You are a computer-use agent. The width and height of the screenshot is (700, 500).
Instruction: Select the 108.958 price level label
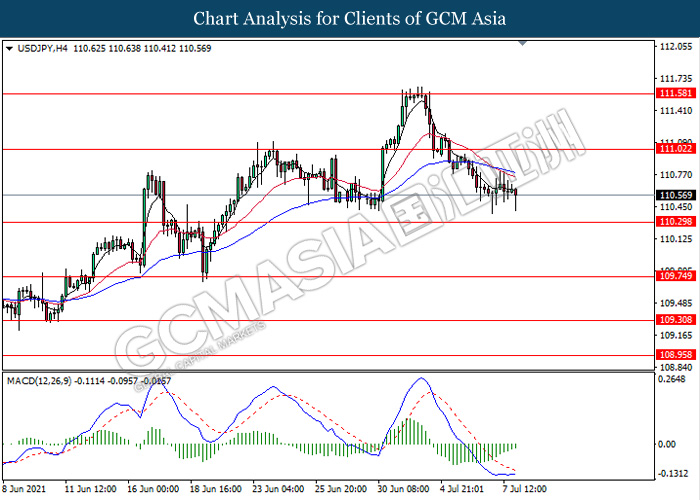click(x=676, y=354)
